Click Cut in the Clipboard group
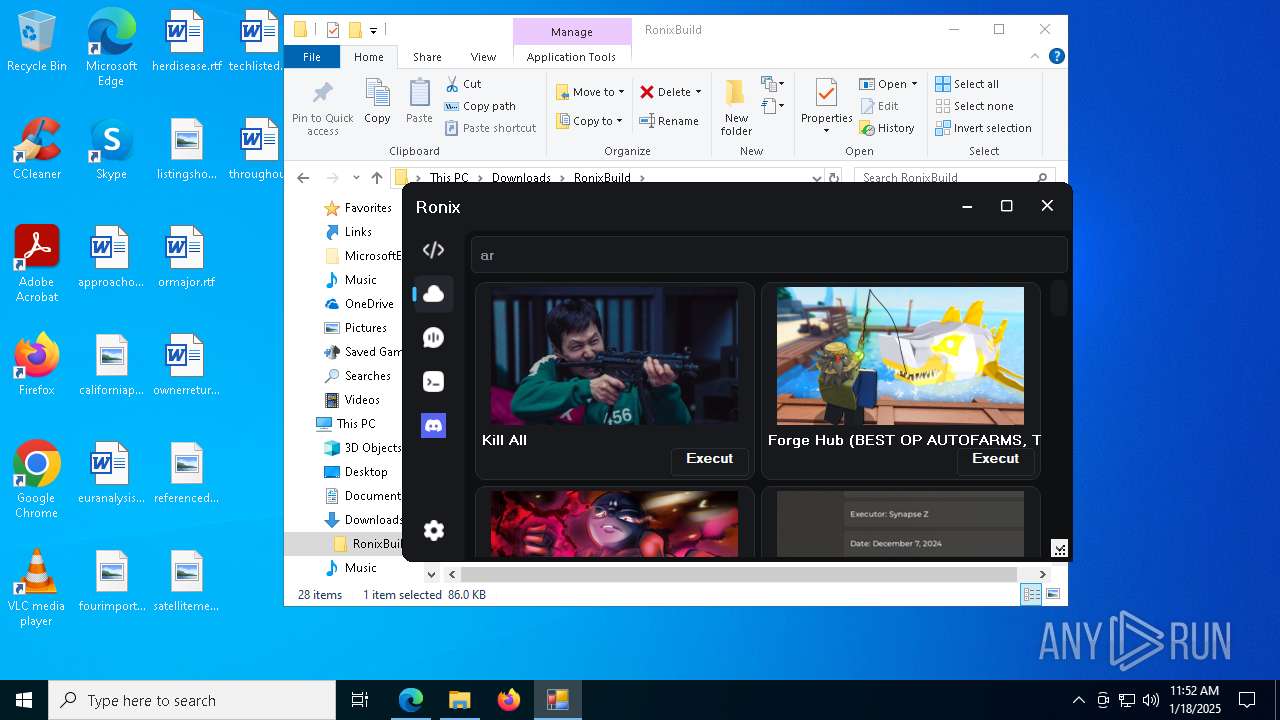Viewport: 1280px width, 720px height. coord(463,84)
